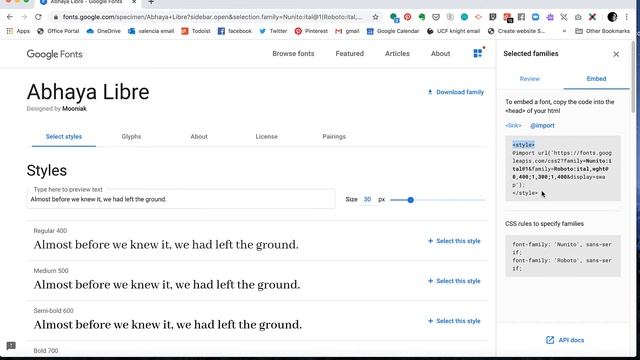This screenshot has height=360, width=640.
Task: Open the Articles navigation item
Action: pyautogui.click(x=397, y=53)
